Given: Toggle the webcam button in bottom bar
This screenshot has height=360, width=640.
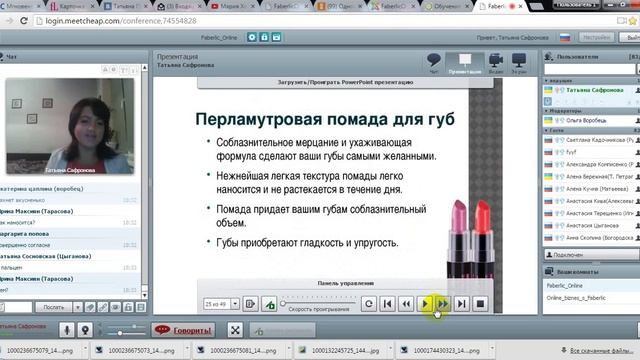Looking at the screenshot, I should (x=85, y=330).
